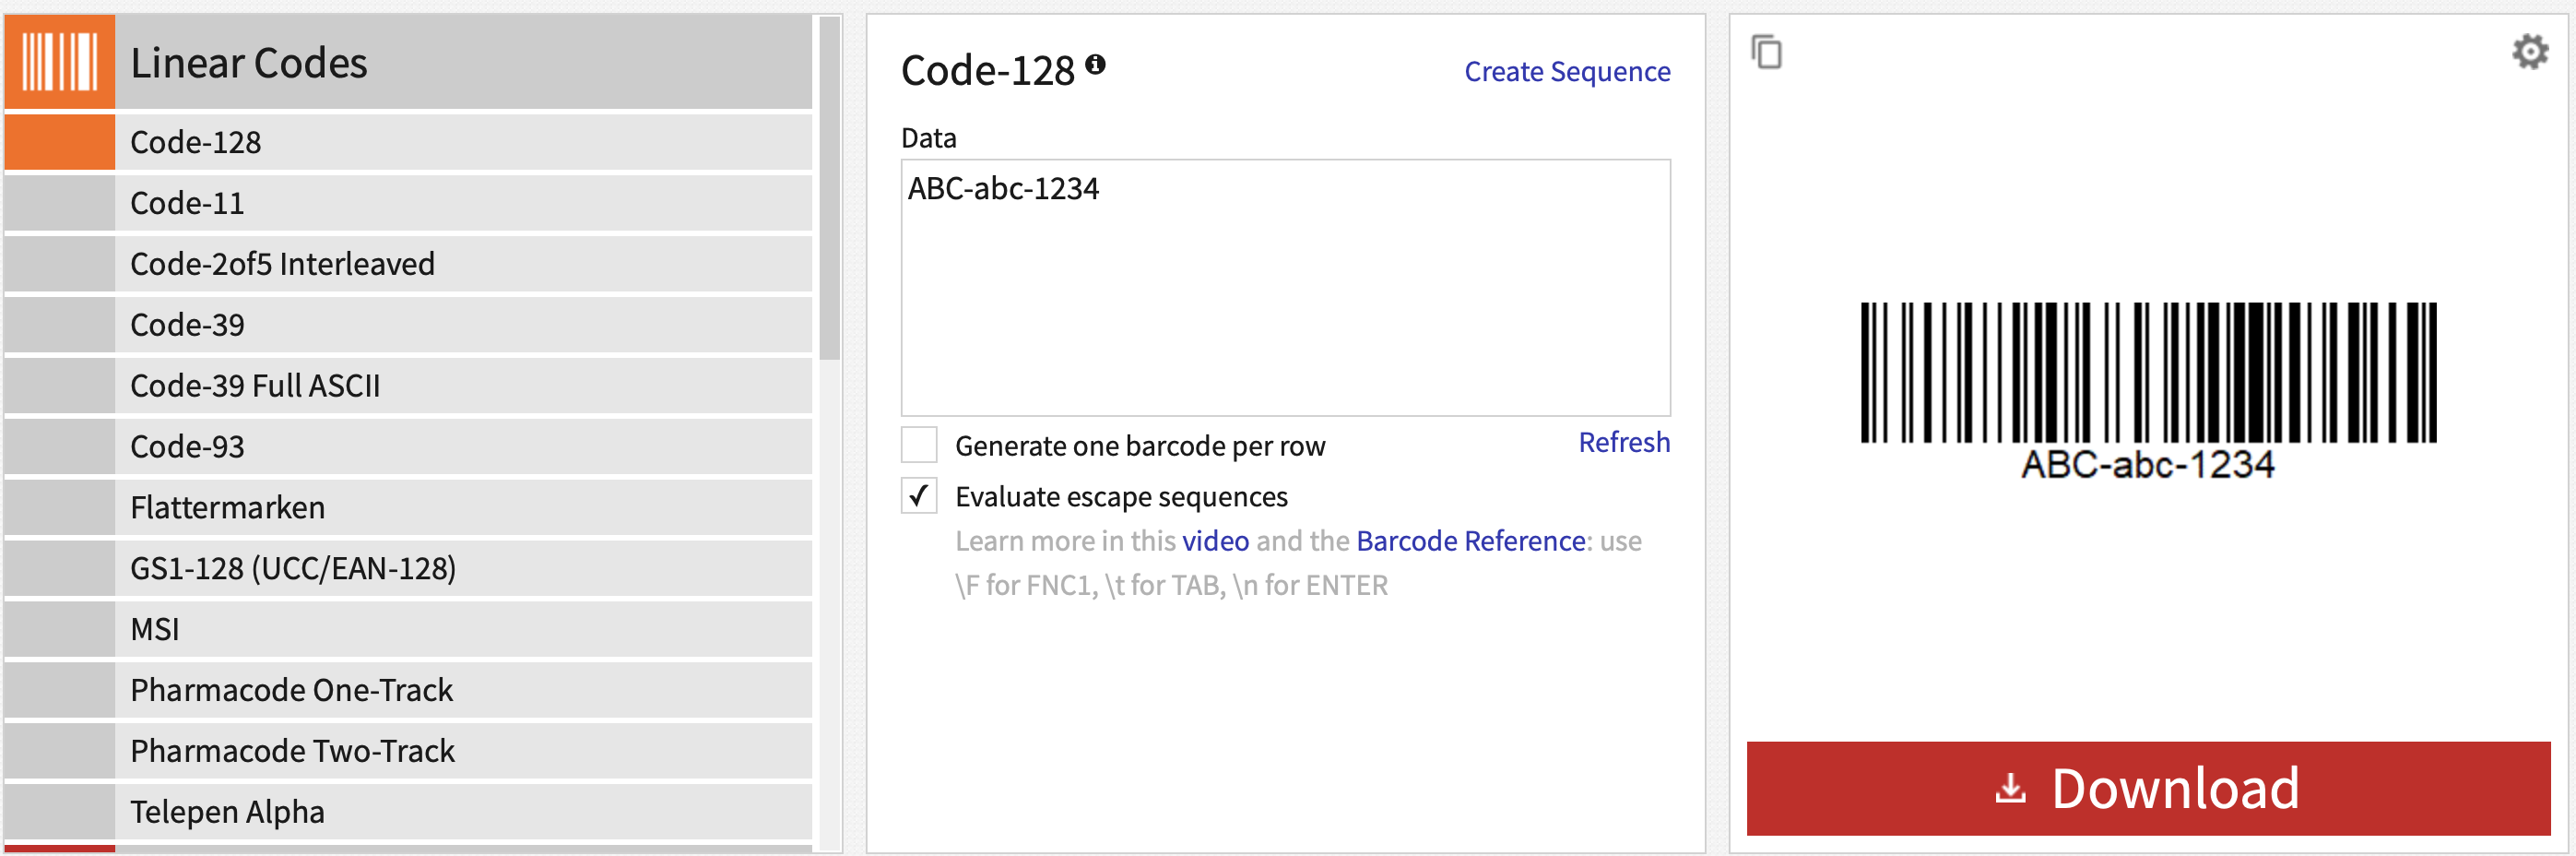Expand the Linear Codes category header
Viewport: 2576px width, 856px height.
408,62
